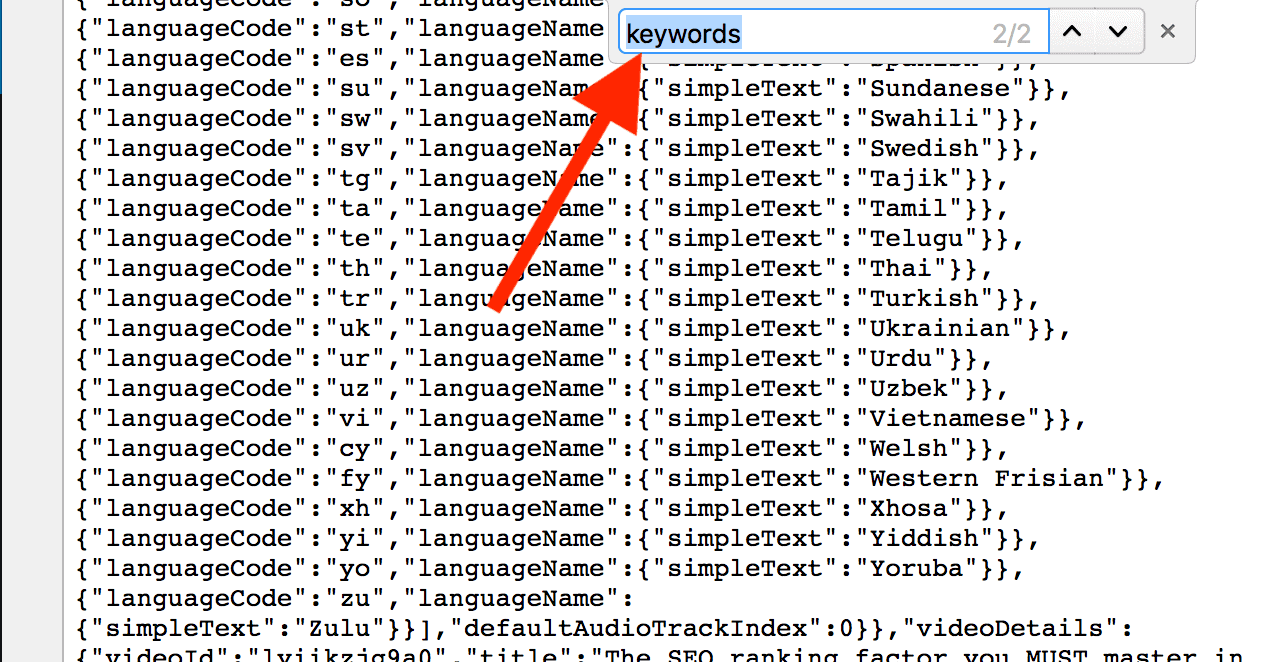Viewport: 1262px width, 662px height.
Task: Click the find bar field containing "keywords"
Action: 833,33
